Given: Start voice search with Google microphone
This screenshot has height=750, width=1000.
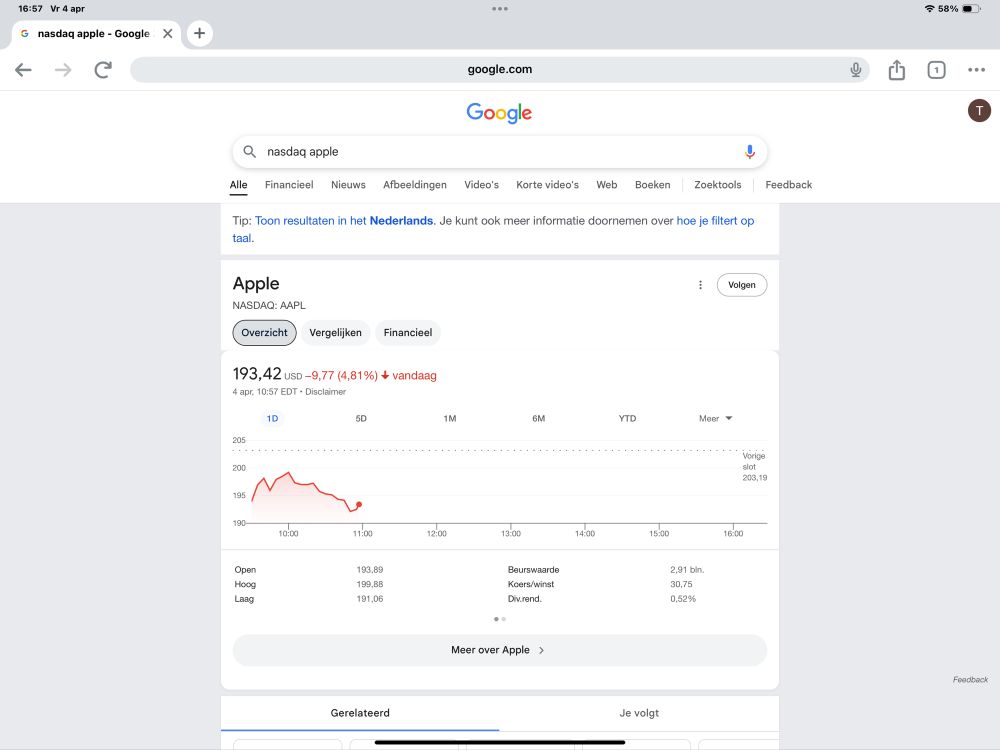Looking at the screenshot, I should 749,152.
